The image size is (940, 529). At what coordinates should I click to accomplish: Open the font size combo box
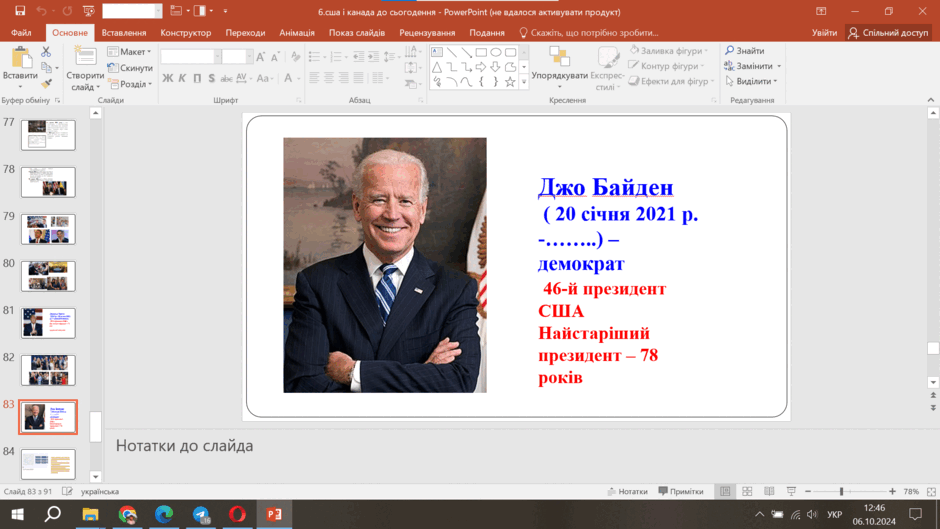237,57
